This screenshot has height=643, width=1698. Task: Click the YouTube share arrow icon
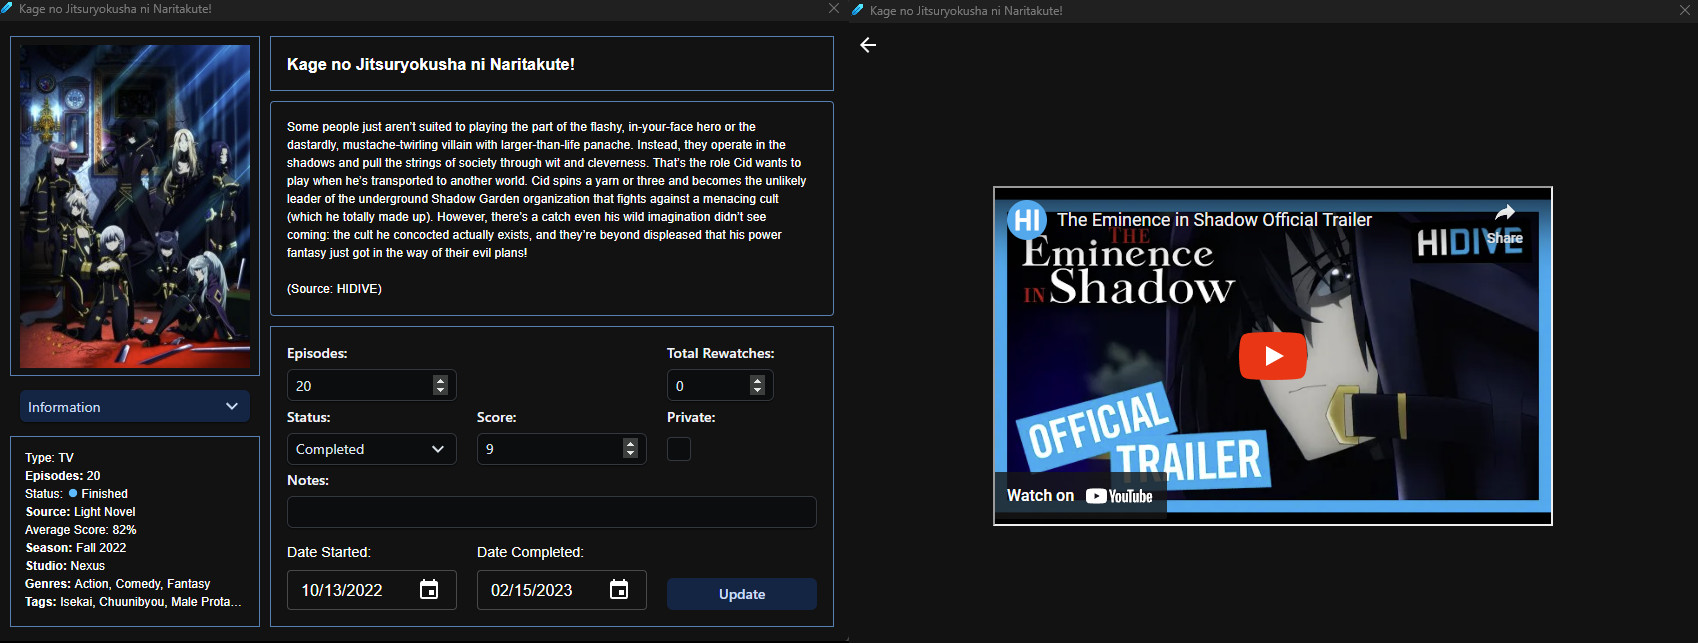[x=1504, y=213]
